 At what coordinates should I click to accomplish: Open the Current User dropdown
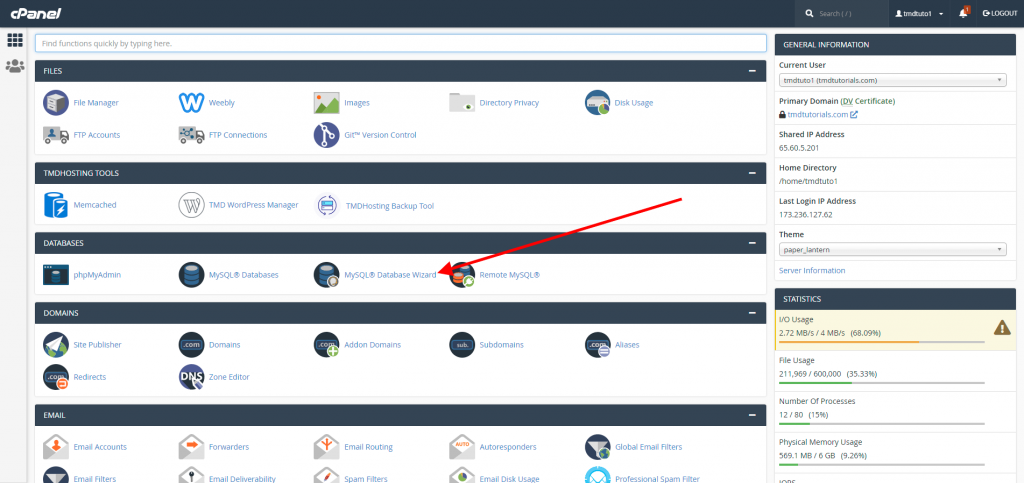[x=892, y=80]
